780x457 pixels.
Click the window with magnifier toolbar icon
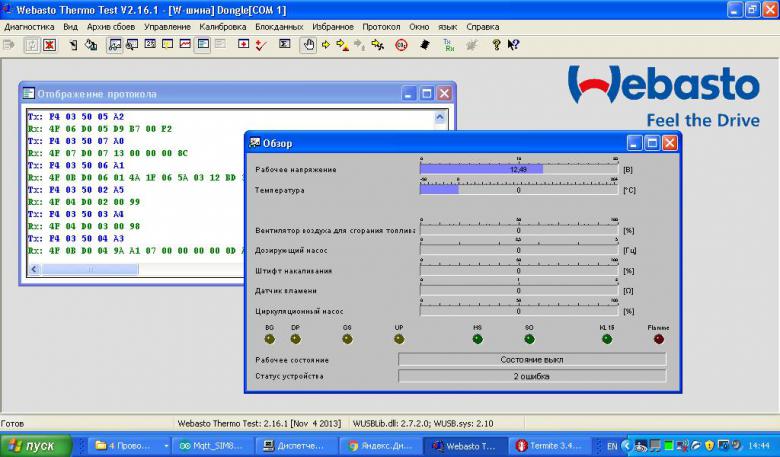[x=132, y=45]
